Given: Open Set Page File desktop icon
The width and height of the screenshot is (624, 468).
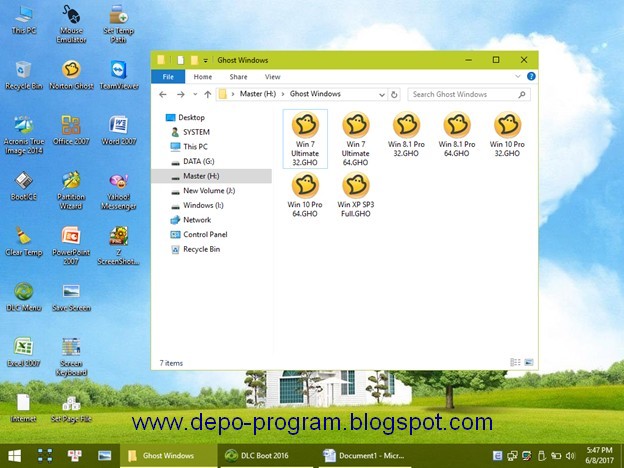Looking at the screenshot, I should pos(71,408).
